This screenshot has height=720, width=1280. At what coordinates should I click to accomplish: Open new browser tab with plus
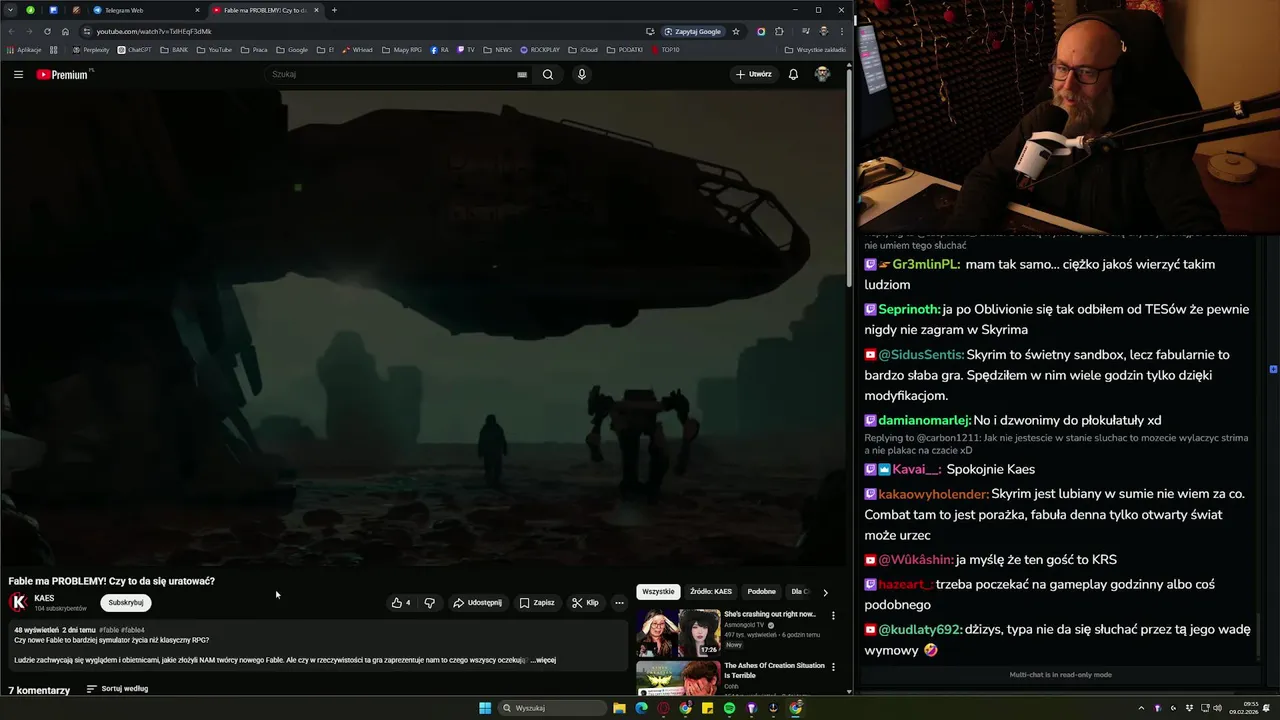tap(334, 10)
